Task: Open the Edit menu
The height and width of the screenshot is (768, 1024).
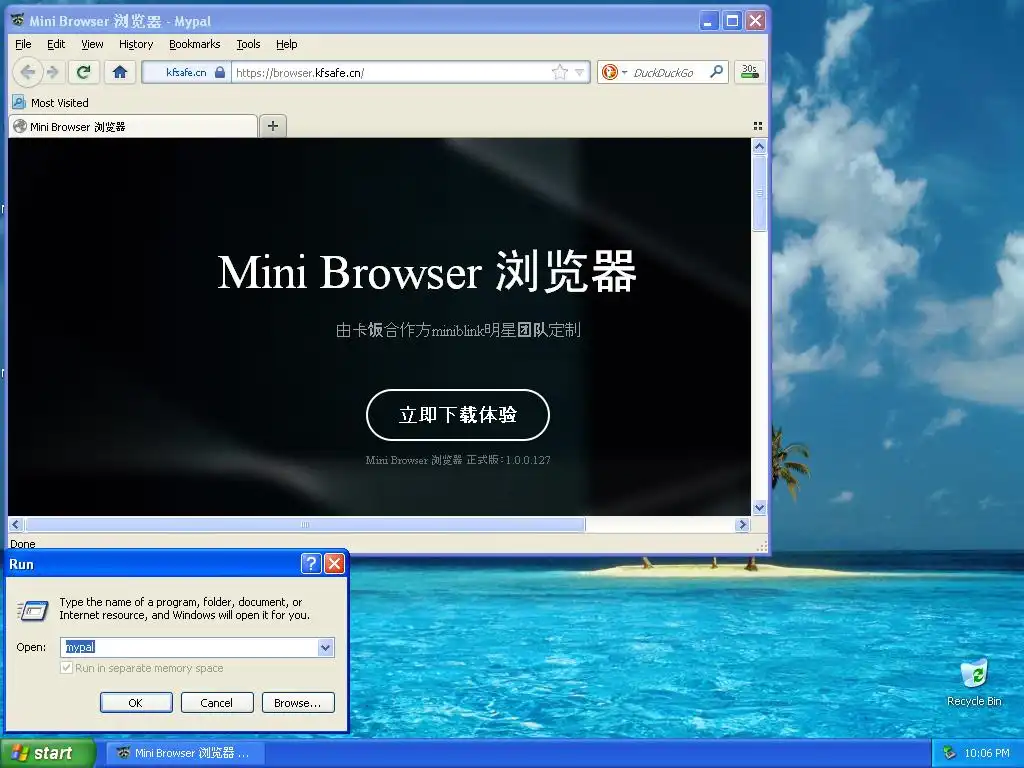Action: (x=56, y=44)
